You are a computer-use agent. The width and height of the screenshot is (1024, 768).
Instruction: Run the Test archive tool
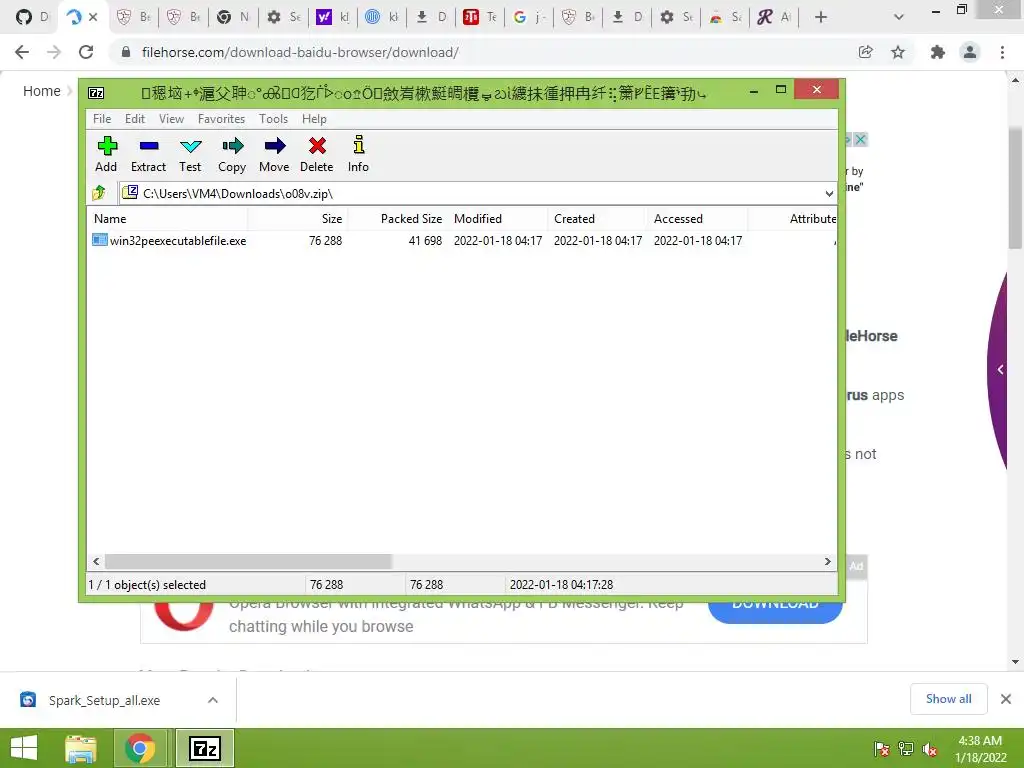(x=190, y=153)
